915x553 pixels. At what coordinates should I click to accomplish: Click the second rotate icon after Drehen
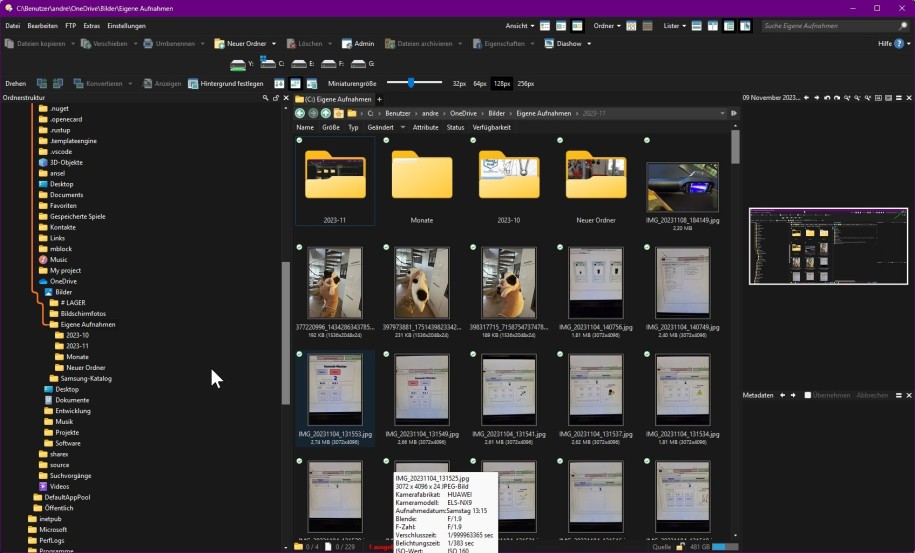pyautogui.click(x=58, y=83)
